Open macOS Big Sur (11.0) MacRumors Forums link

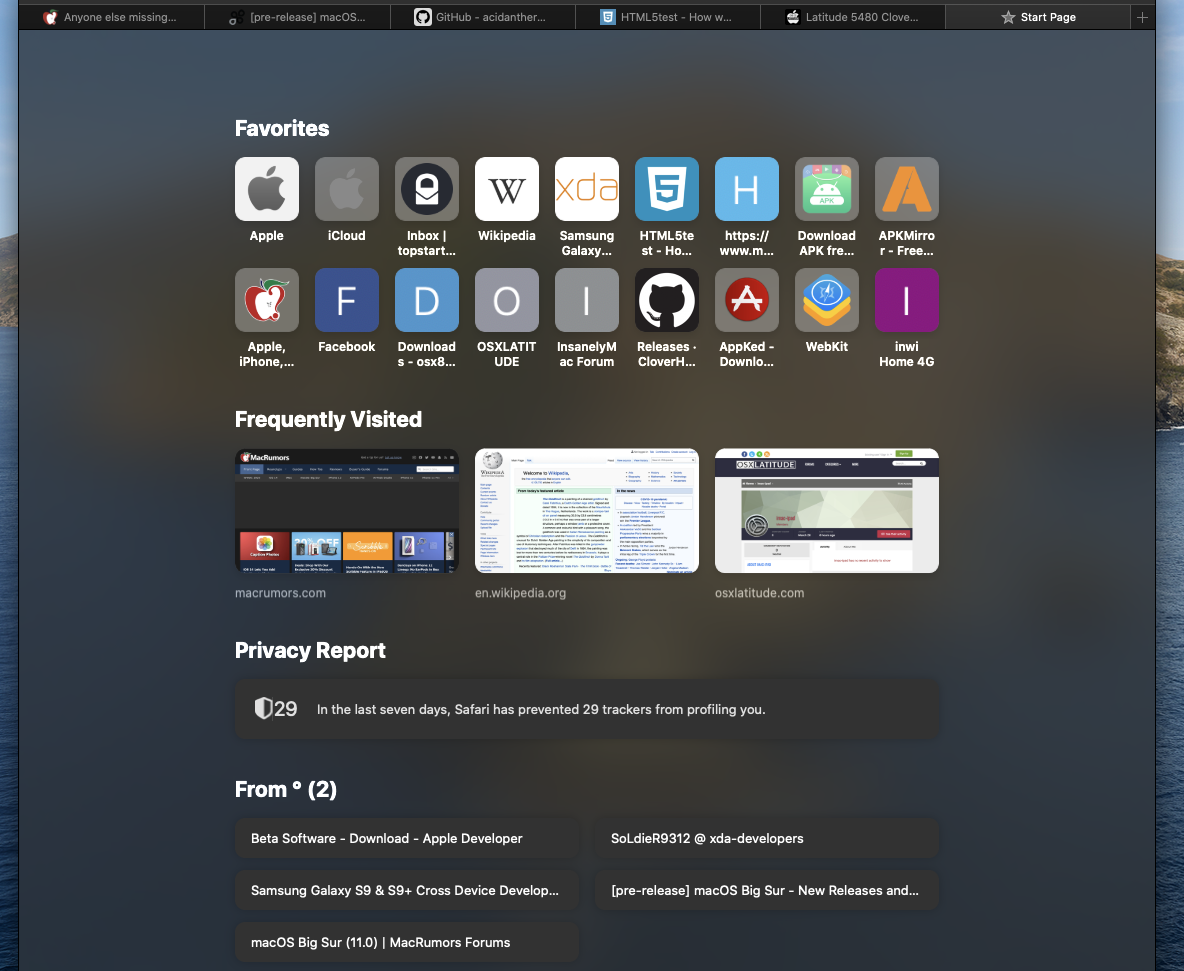pyautogui.click(x=407, y=942)
